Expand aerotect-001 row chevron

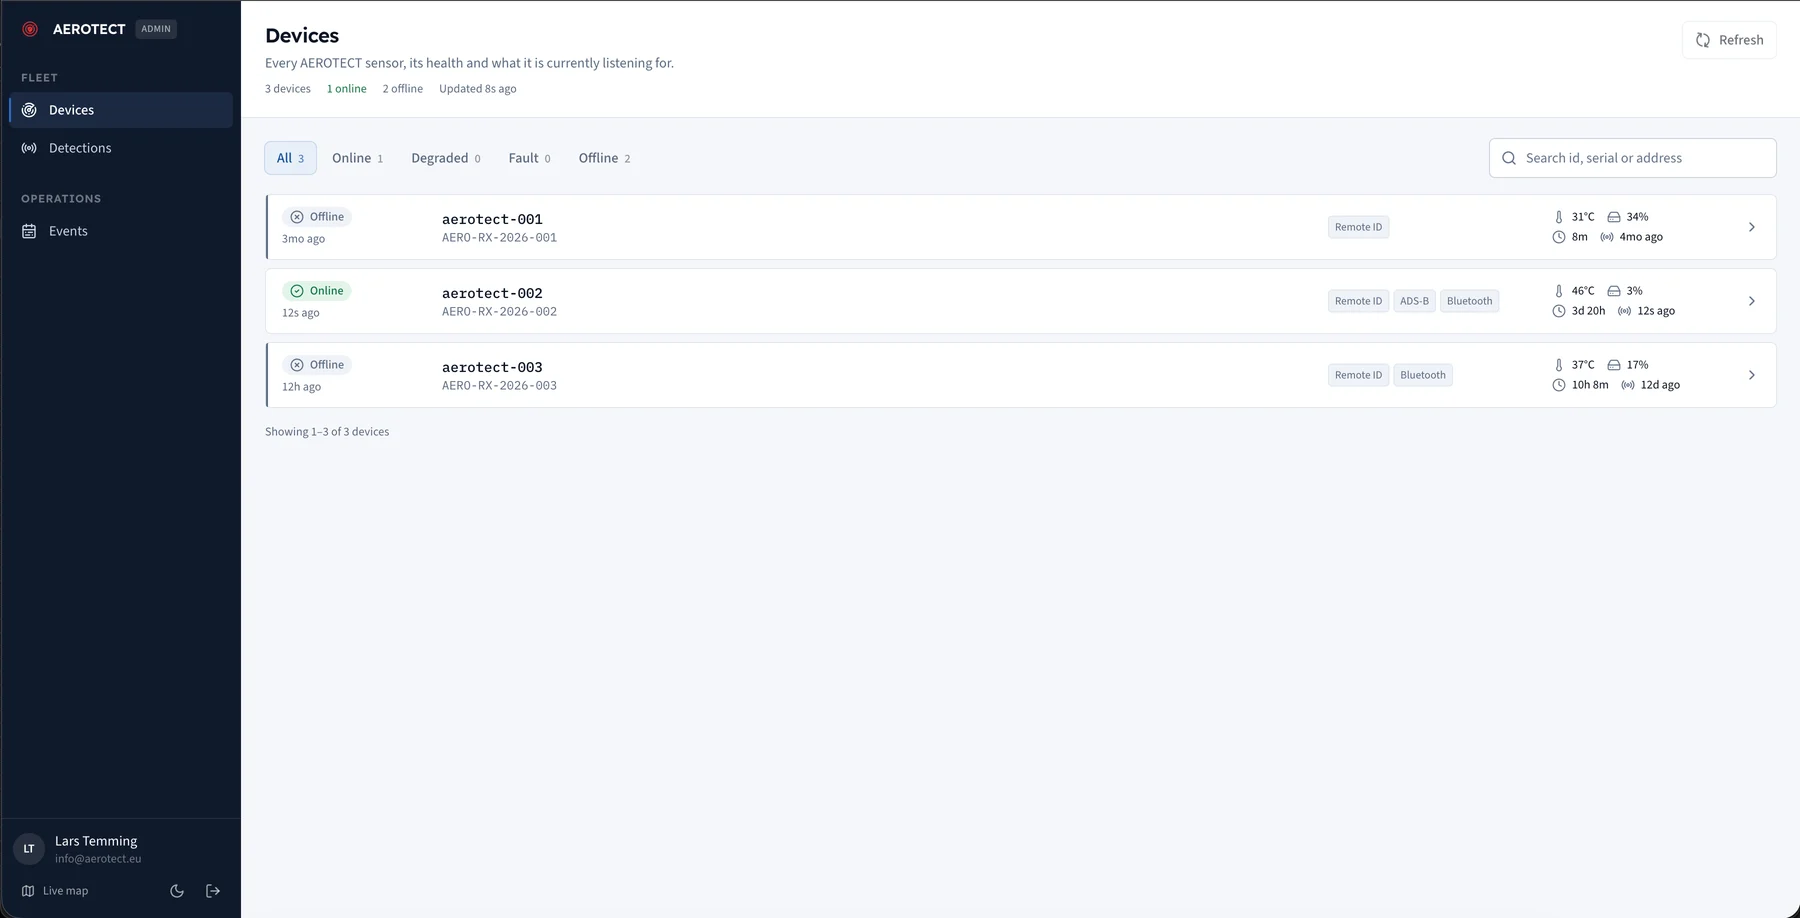(x=1751, y=227)
